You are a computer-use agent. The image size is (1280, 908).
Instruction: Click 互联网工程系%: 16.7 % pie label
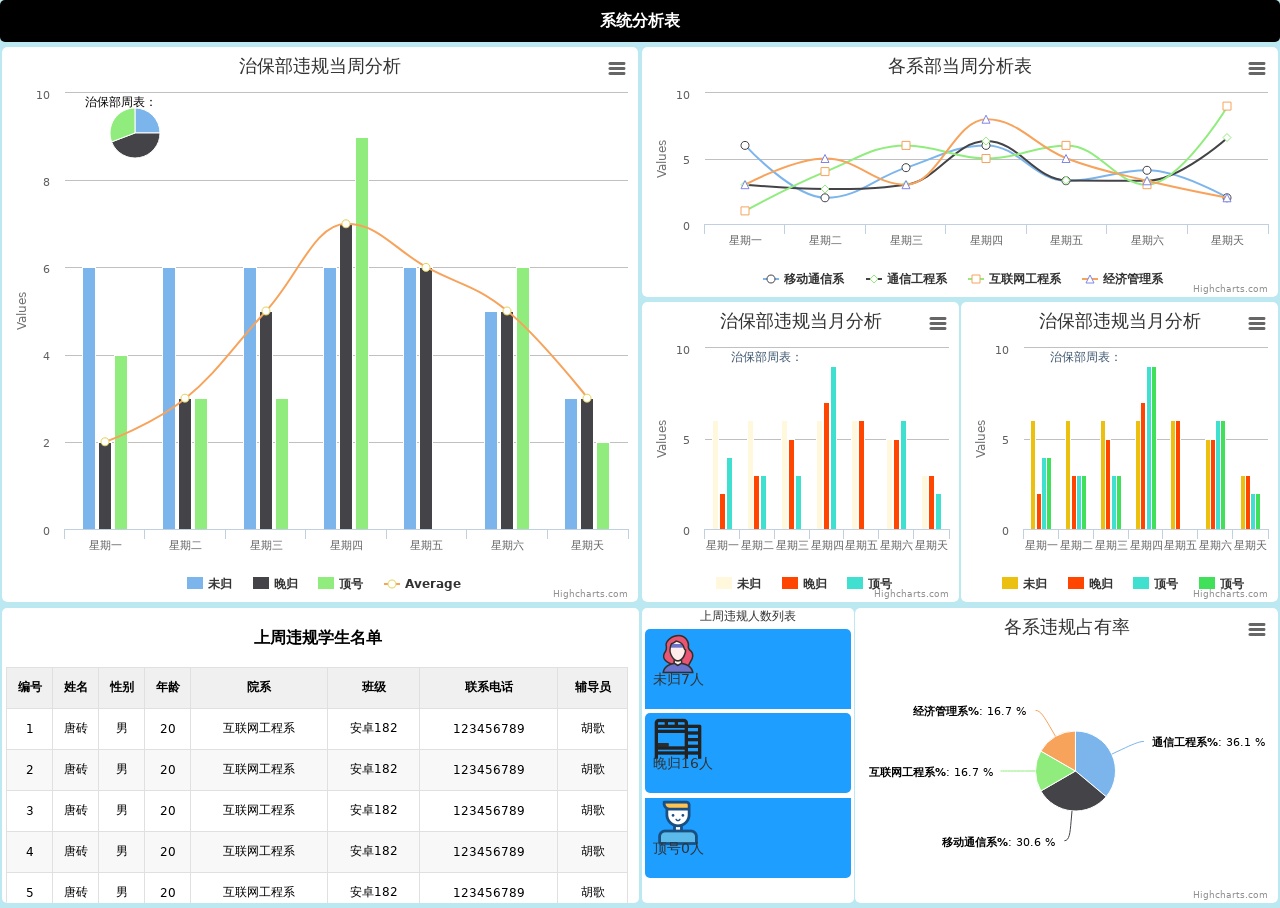931,773
